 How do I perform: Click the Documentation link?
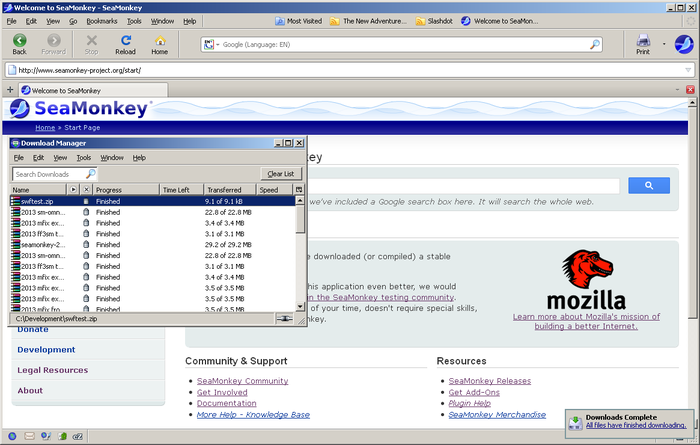227,403
